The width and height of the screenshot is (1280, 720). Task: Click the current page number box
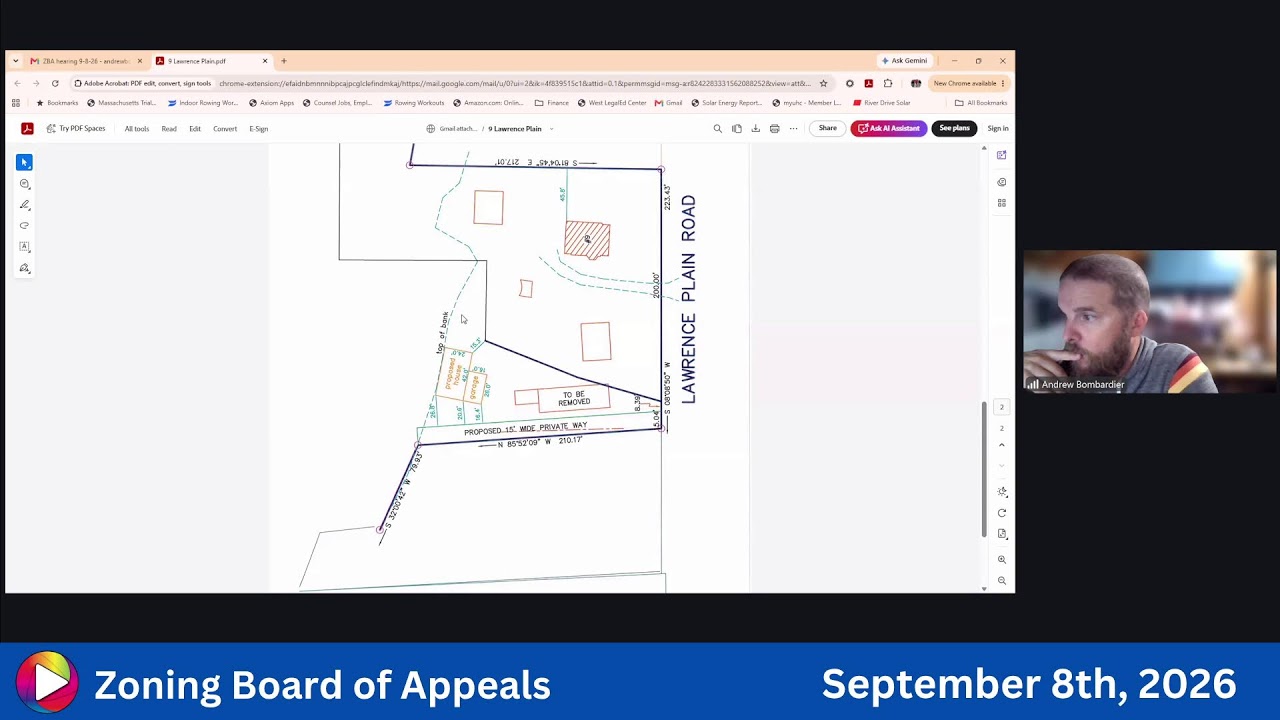coord(1002,407)
